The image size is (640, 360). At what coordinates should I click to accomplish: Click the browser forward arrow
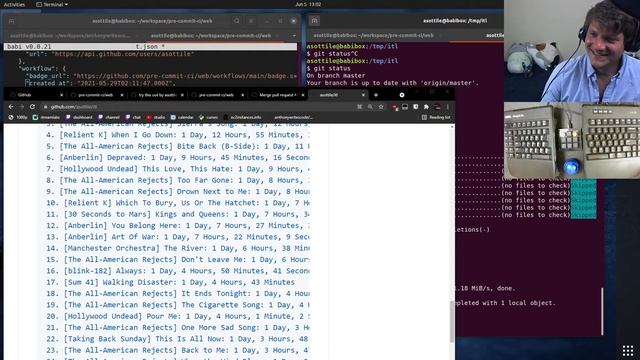tap(22, 107)
